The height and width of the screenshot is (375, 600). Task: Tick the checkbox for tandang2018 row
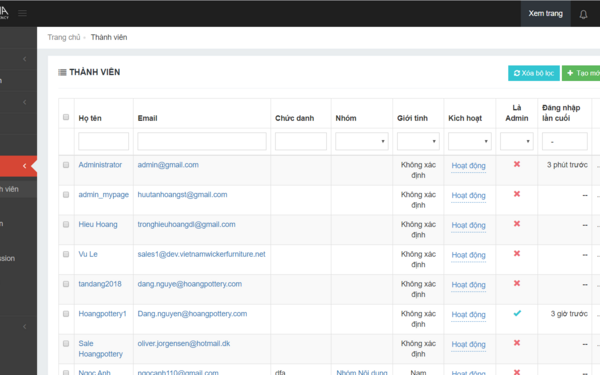66,284
